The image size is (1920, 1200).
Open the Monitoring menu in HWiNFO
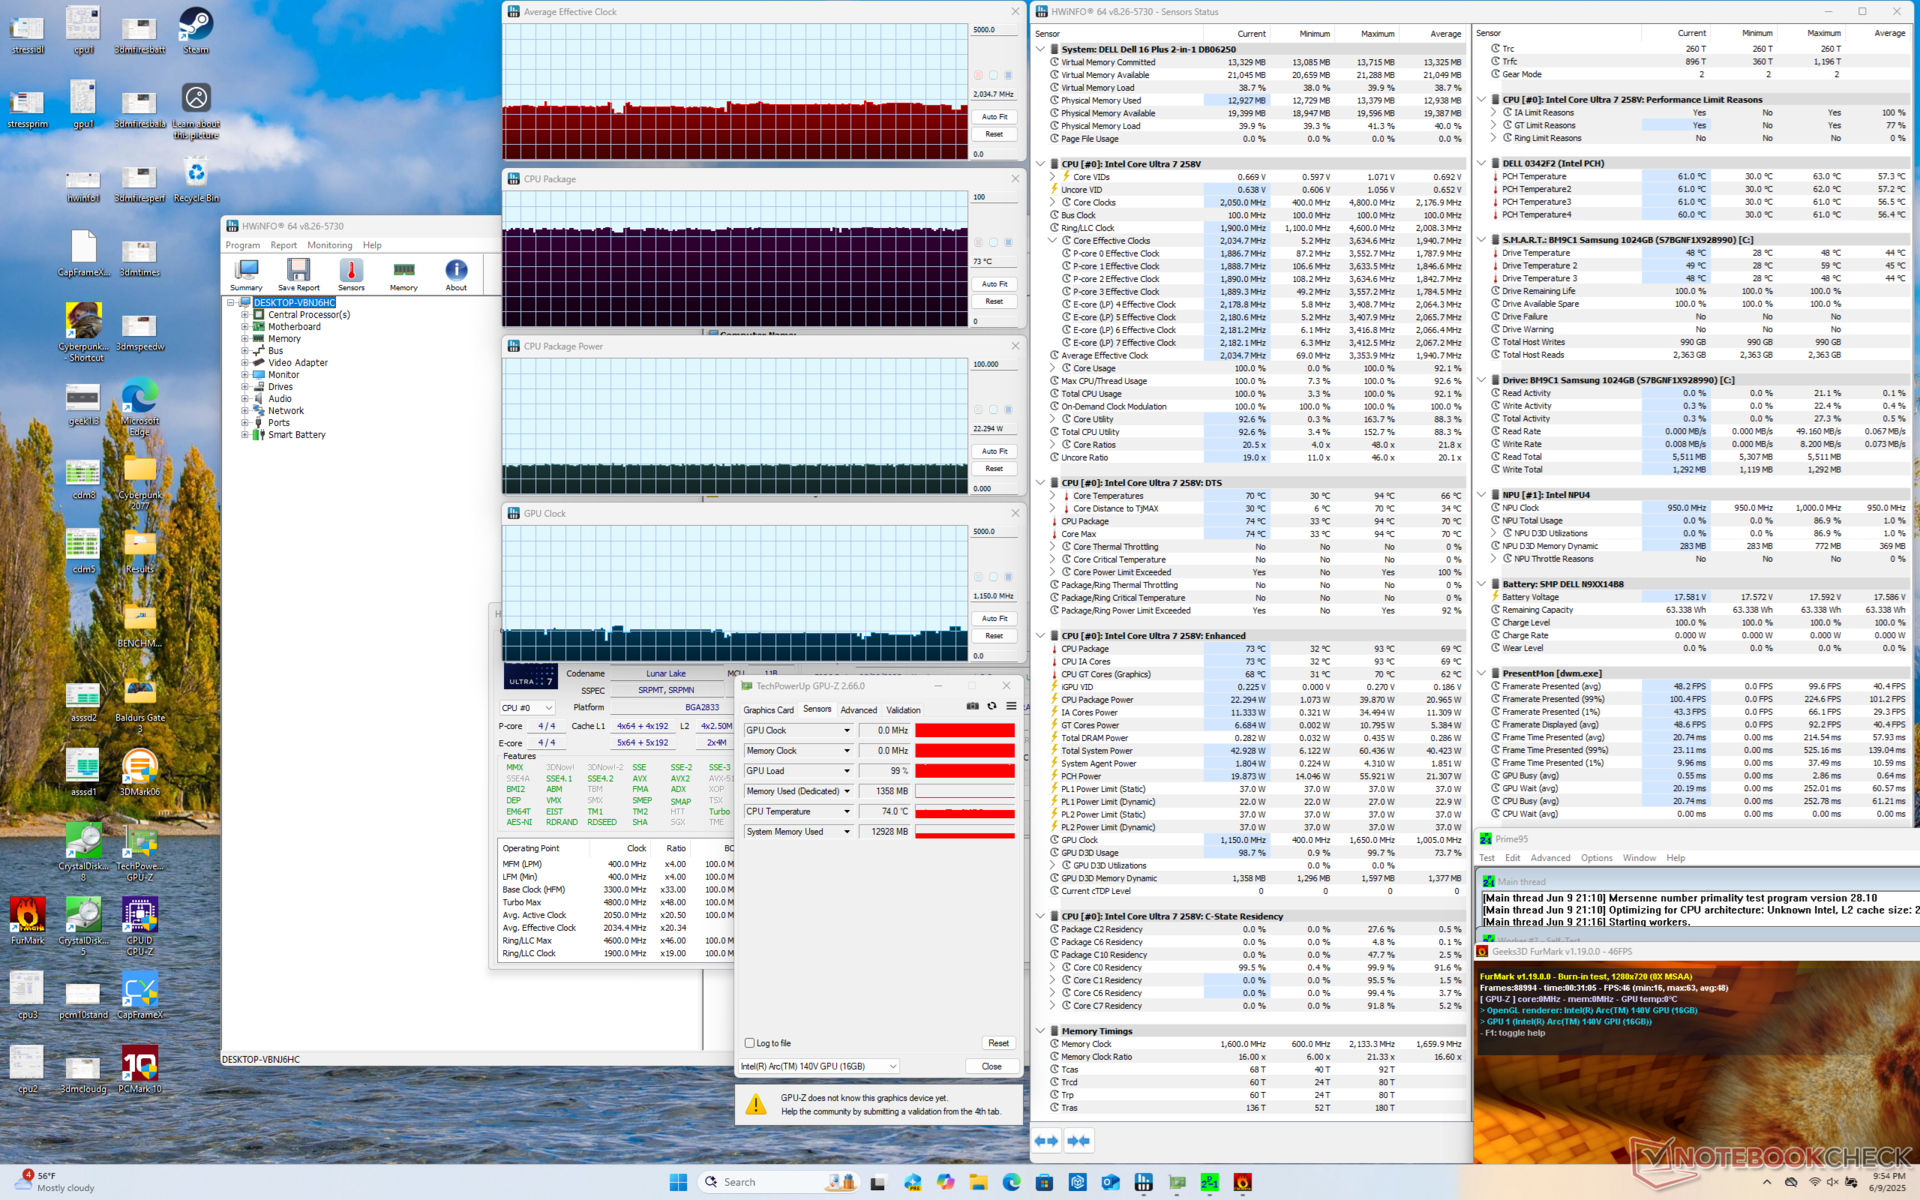329,245
